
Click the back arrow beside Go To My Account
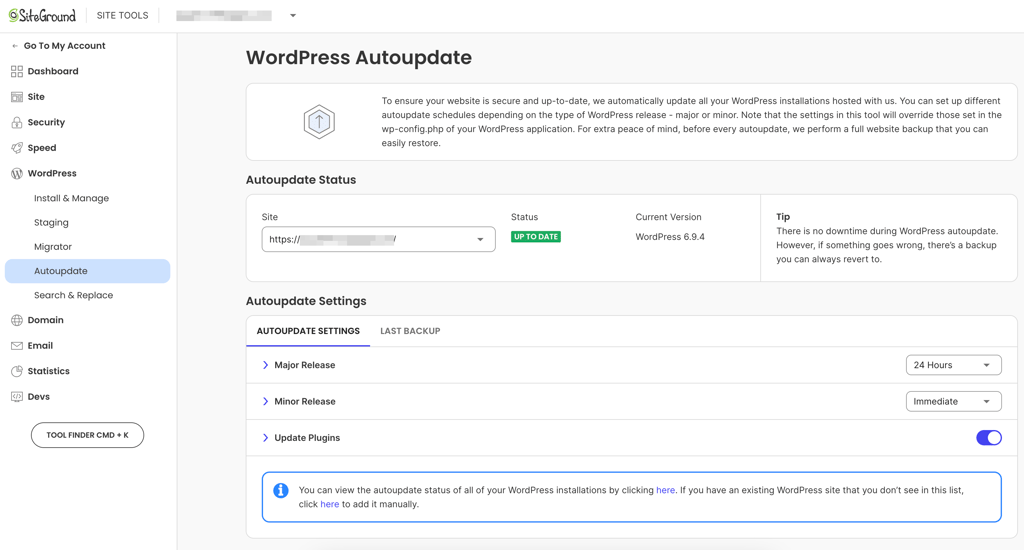[x=15, y=46]
